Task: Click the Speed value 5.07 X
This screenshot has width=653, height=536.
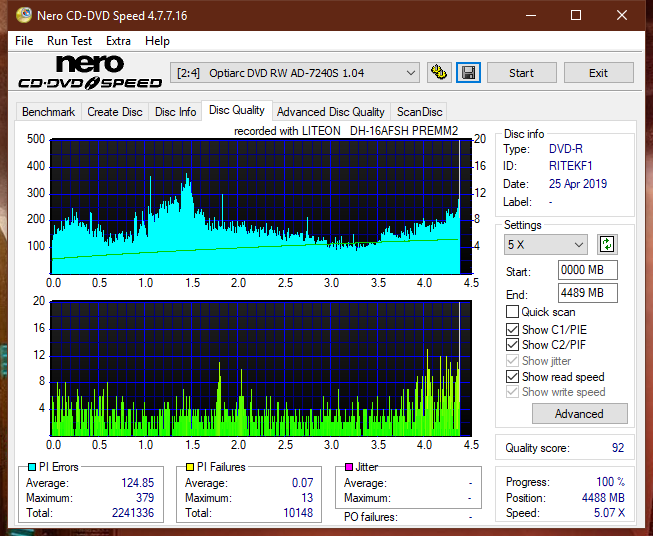Action: click(x=609, y=513)
